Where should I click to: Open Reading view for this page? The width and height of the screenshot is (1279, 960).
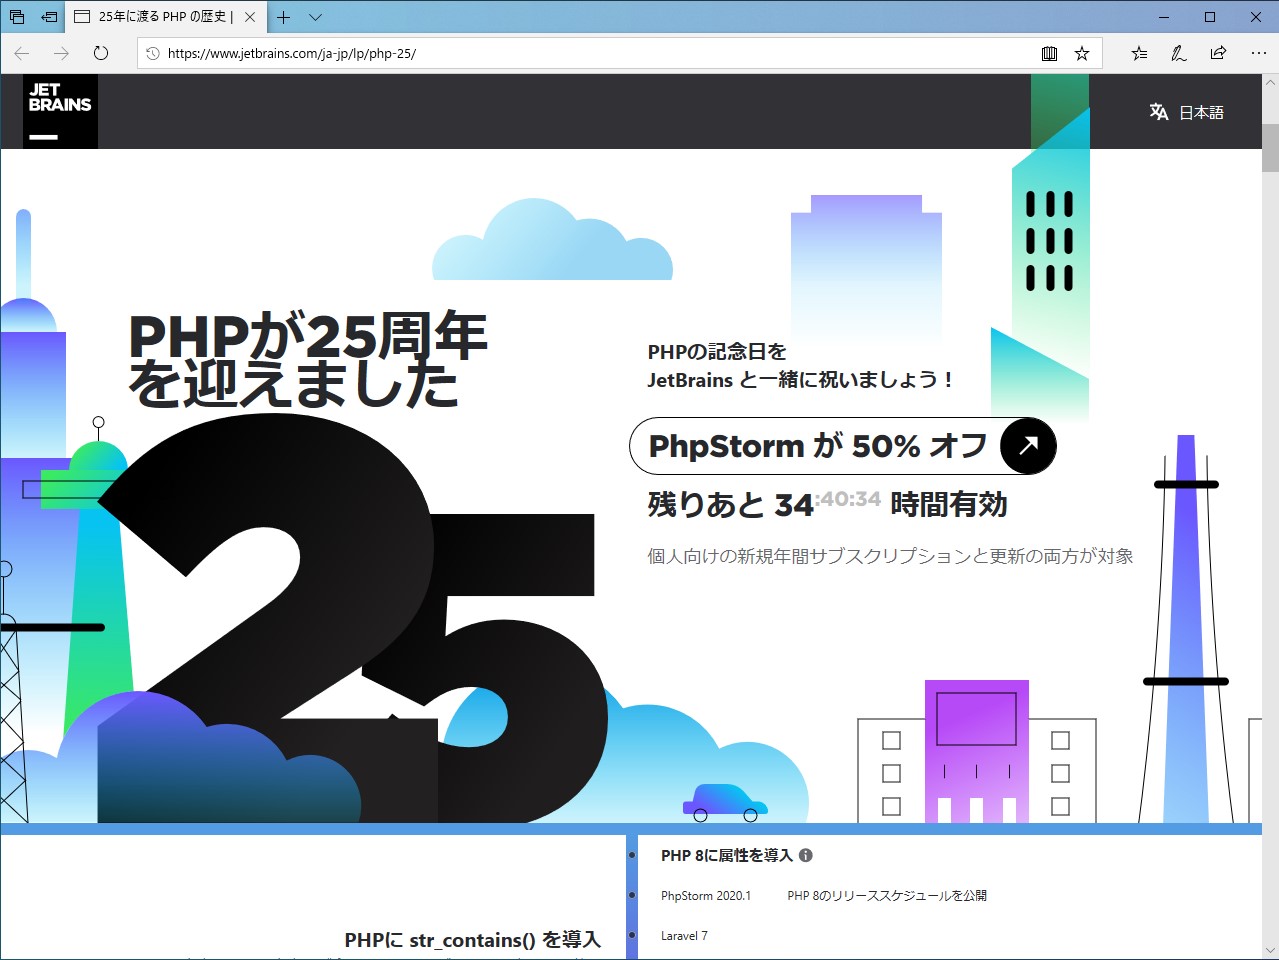click(x=1049, y=53)
